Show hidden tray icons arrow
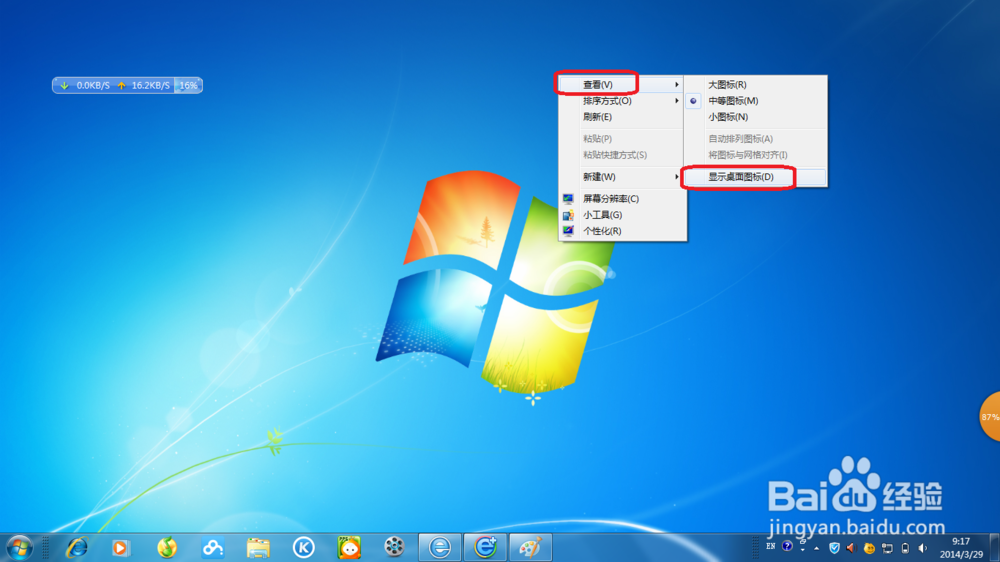This screenshot has height=562, width=1000. tap(816, 549)
